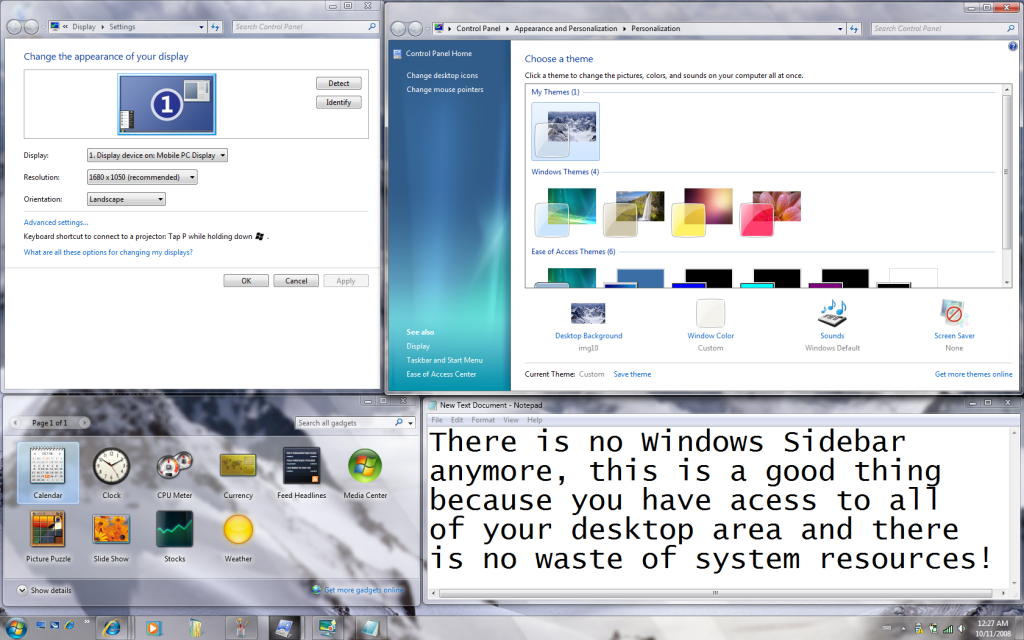This screenshot has height=640, width=1024.
Task: Refresh the Display Settings window address bar
Action: coord(215,27)
